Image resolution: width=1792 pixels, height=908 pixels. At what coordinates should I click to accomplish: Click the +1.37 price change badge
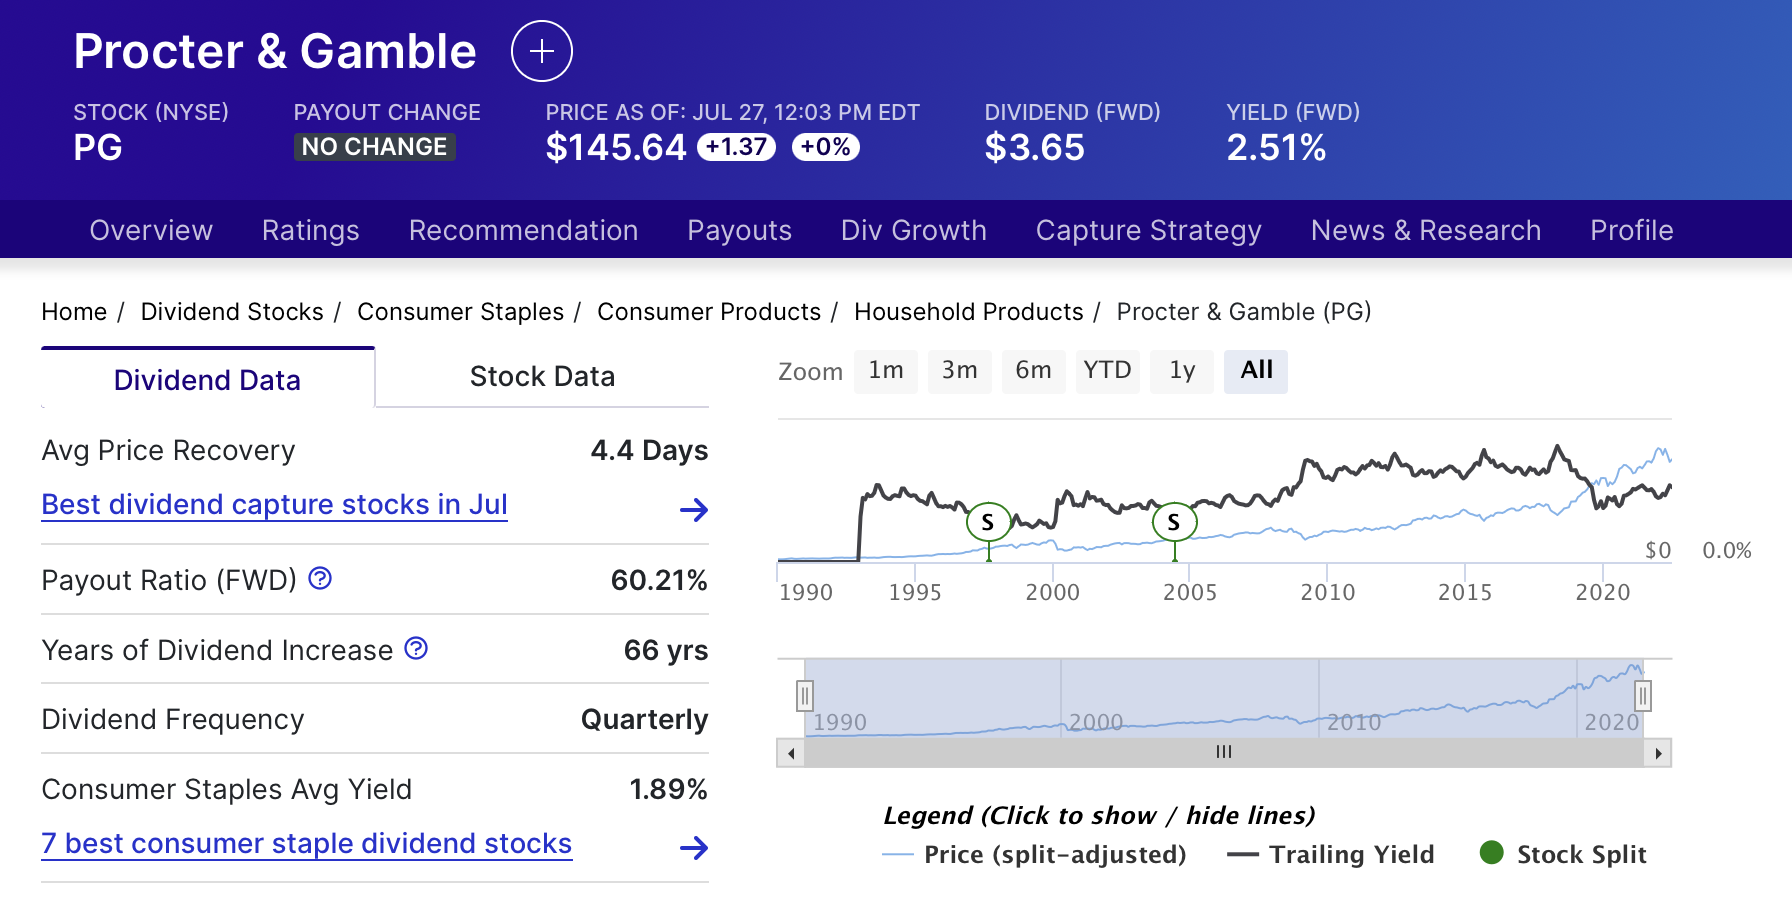(736, 147)
